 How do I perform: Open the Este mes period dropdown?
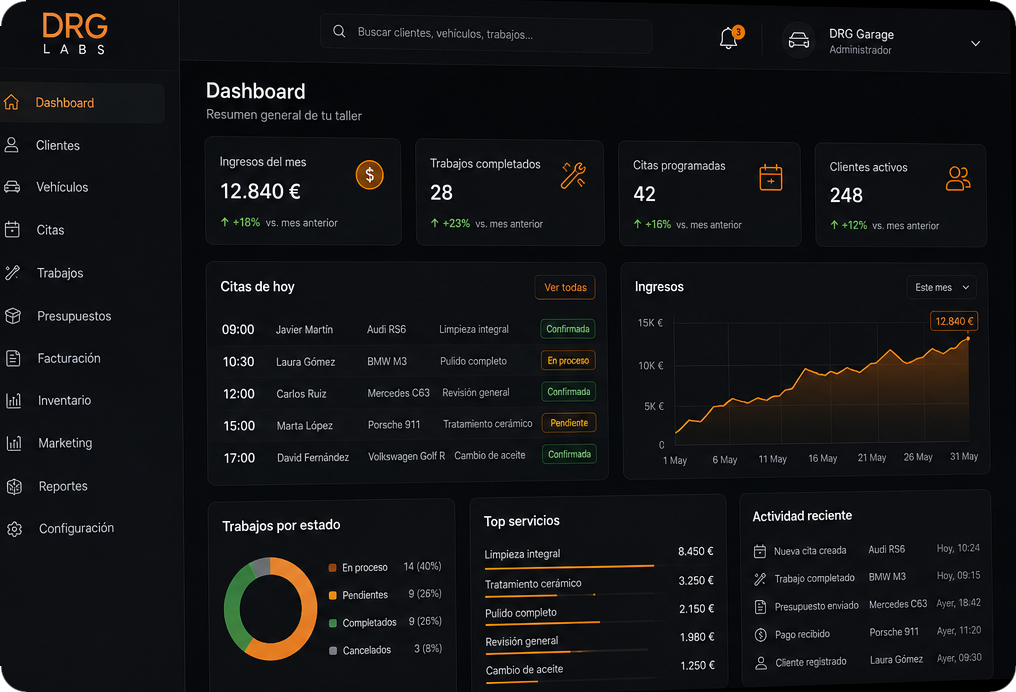click(x=941, y=287)
